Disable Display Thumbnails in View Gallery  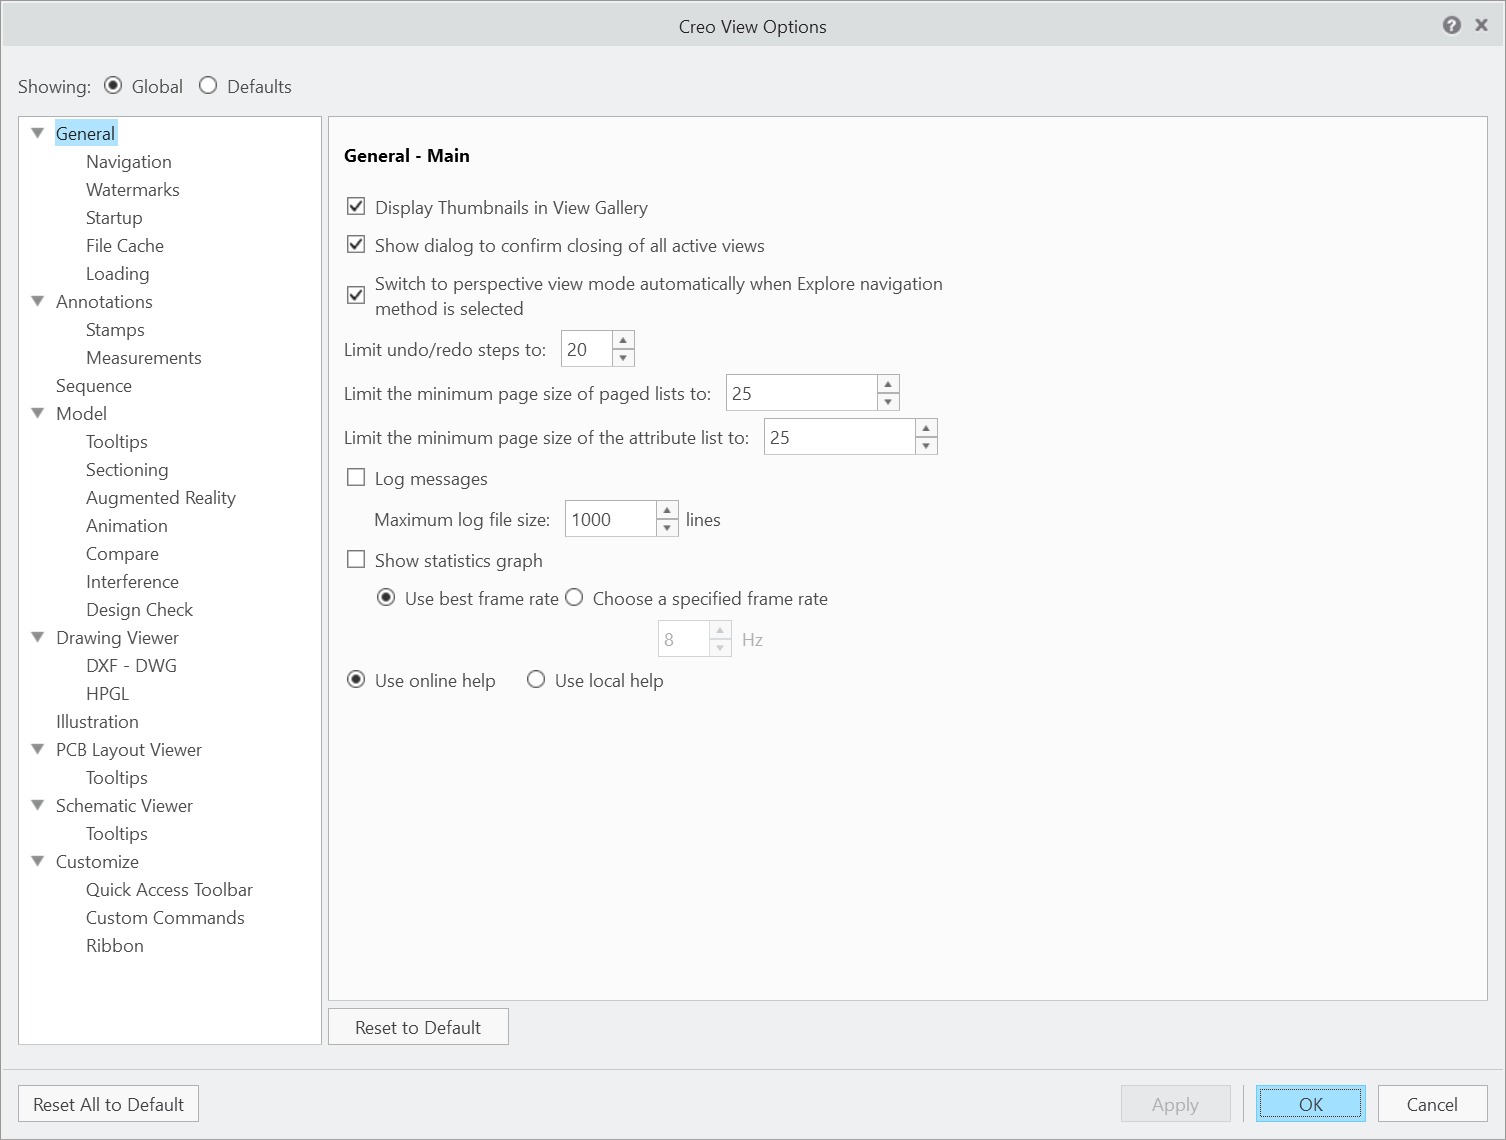356,206
